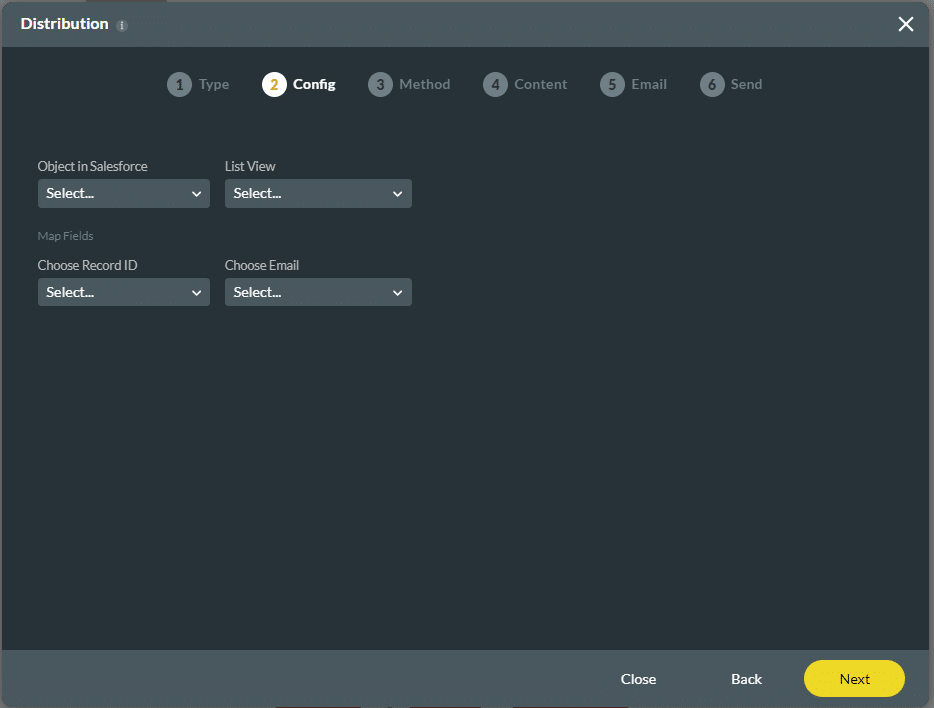Open the Choose Record ID dropdown
Screen dimensions: 934x708
(x=123, y=292)
